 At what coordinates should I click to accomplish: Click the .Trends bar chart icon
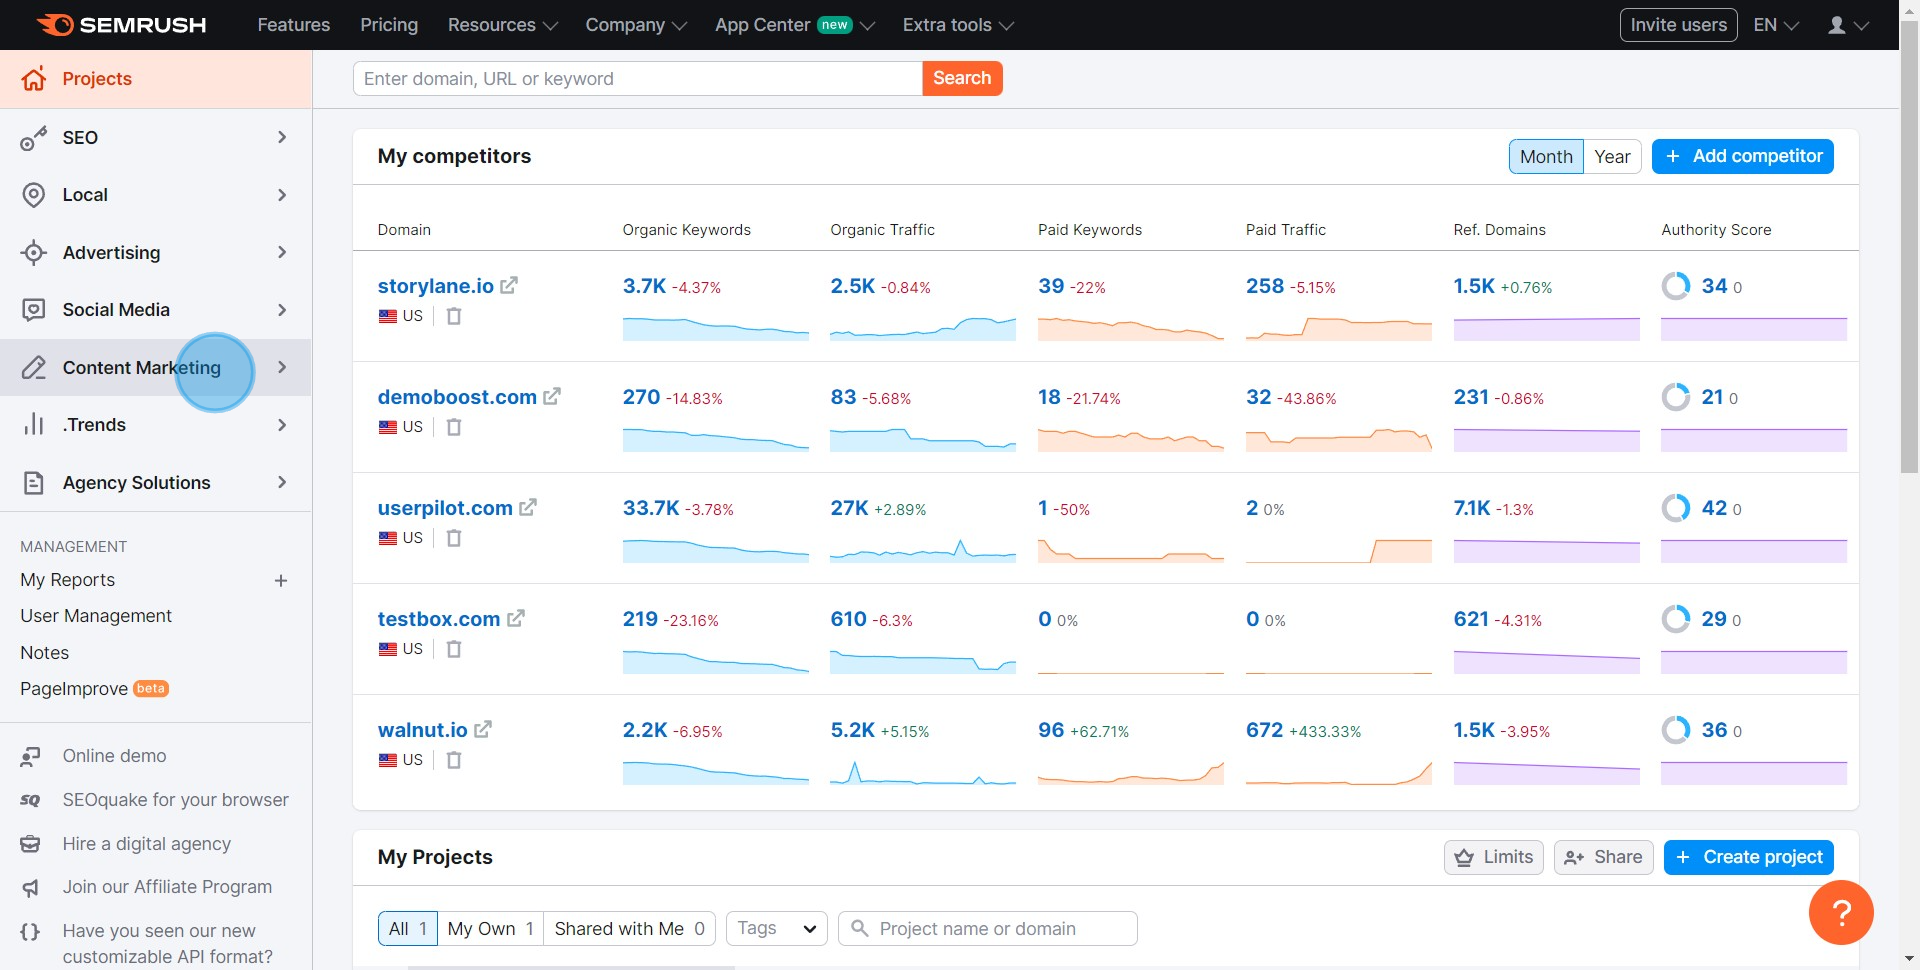click(34, 425)
